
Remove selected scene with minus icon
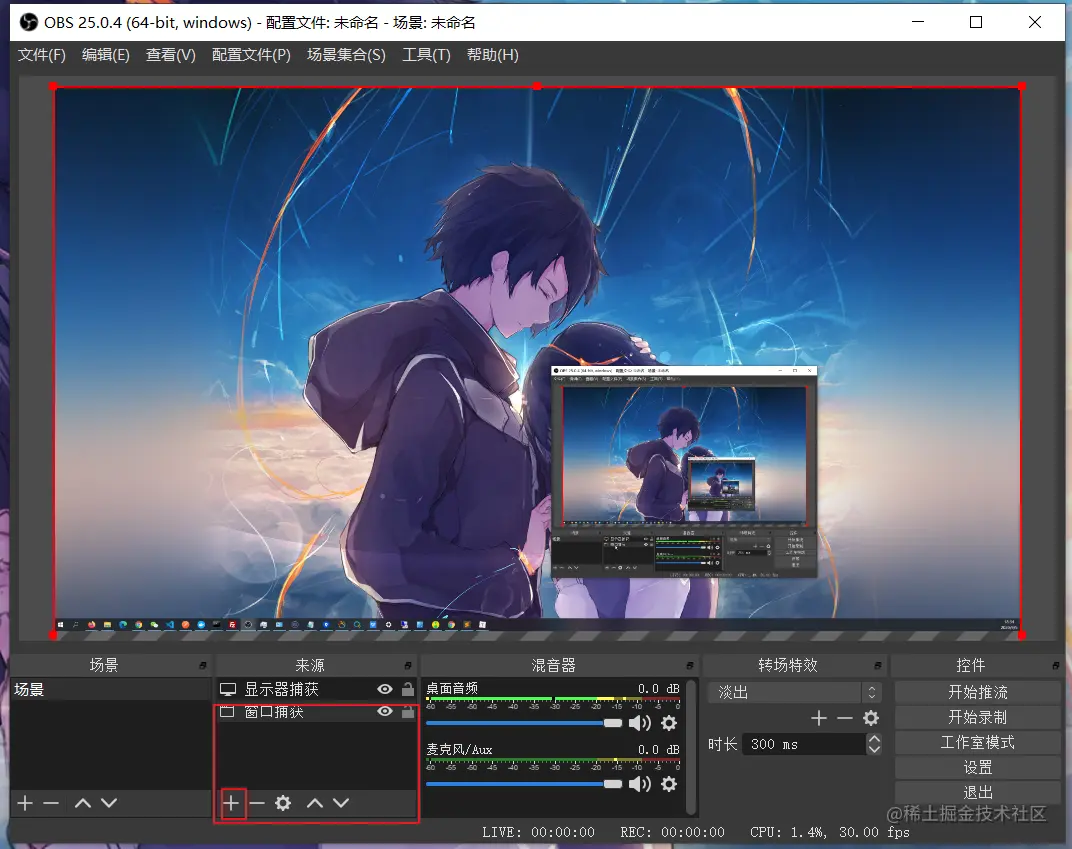51,803
